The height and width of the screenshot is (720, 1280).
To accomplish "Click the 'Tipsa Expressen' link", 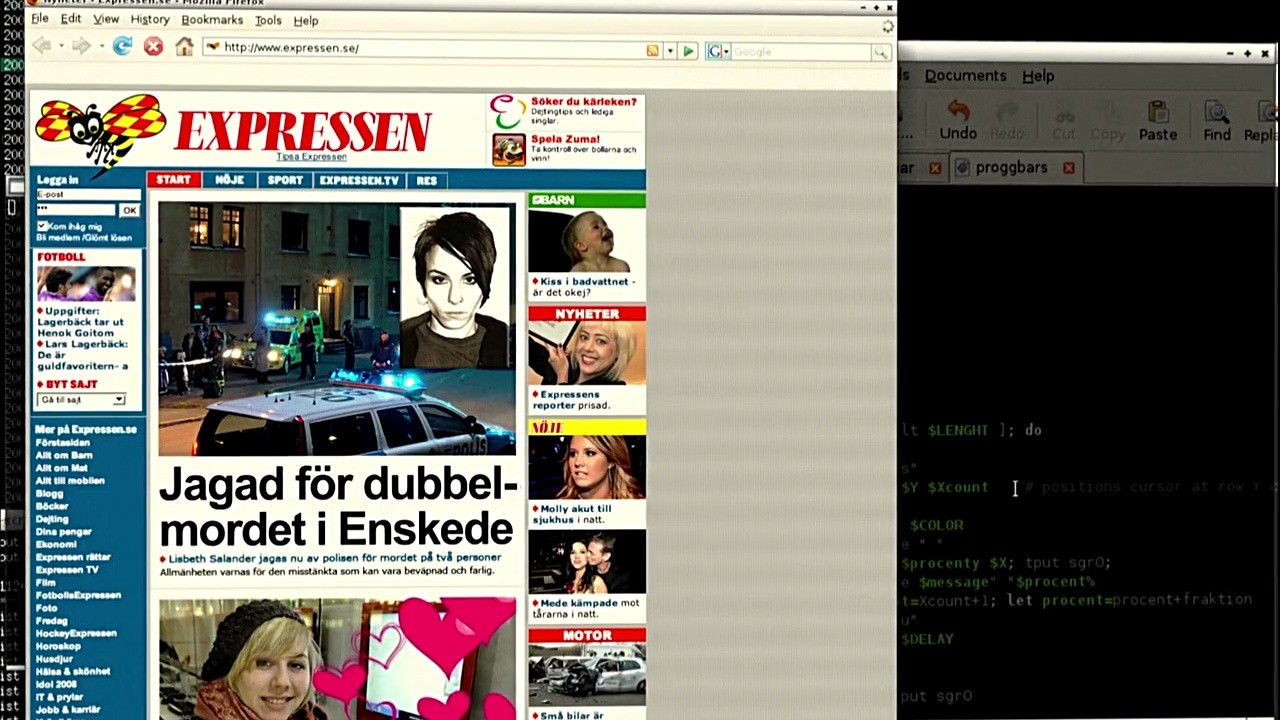I will point(312,157).
